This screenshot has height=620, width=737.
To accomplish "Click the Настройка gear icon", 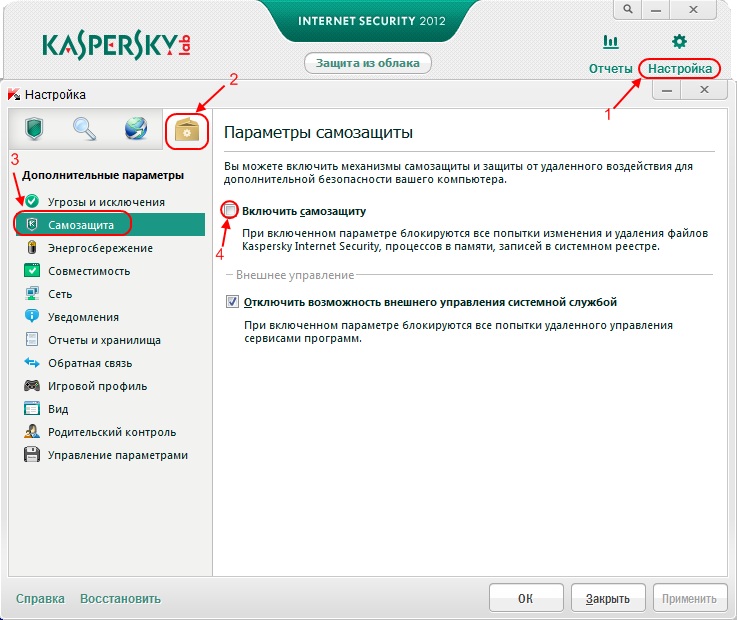I will [x=679, y=42].
